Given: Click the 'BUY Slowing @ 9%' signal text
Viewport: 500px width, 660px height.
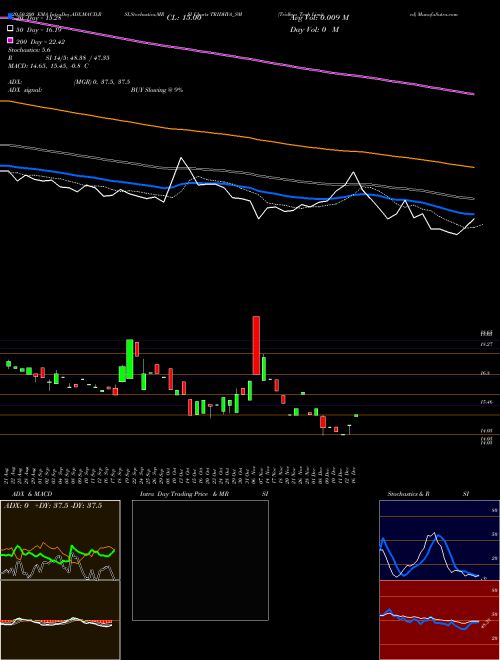Looking at the screenshot, I should [157, 90].
